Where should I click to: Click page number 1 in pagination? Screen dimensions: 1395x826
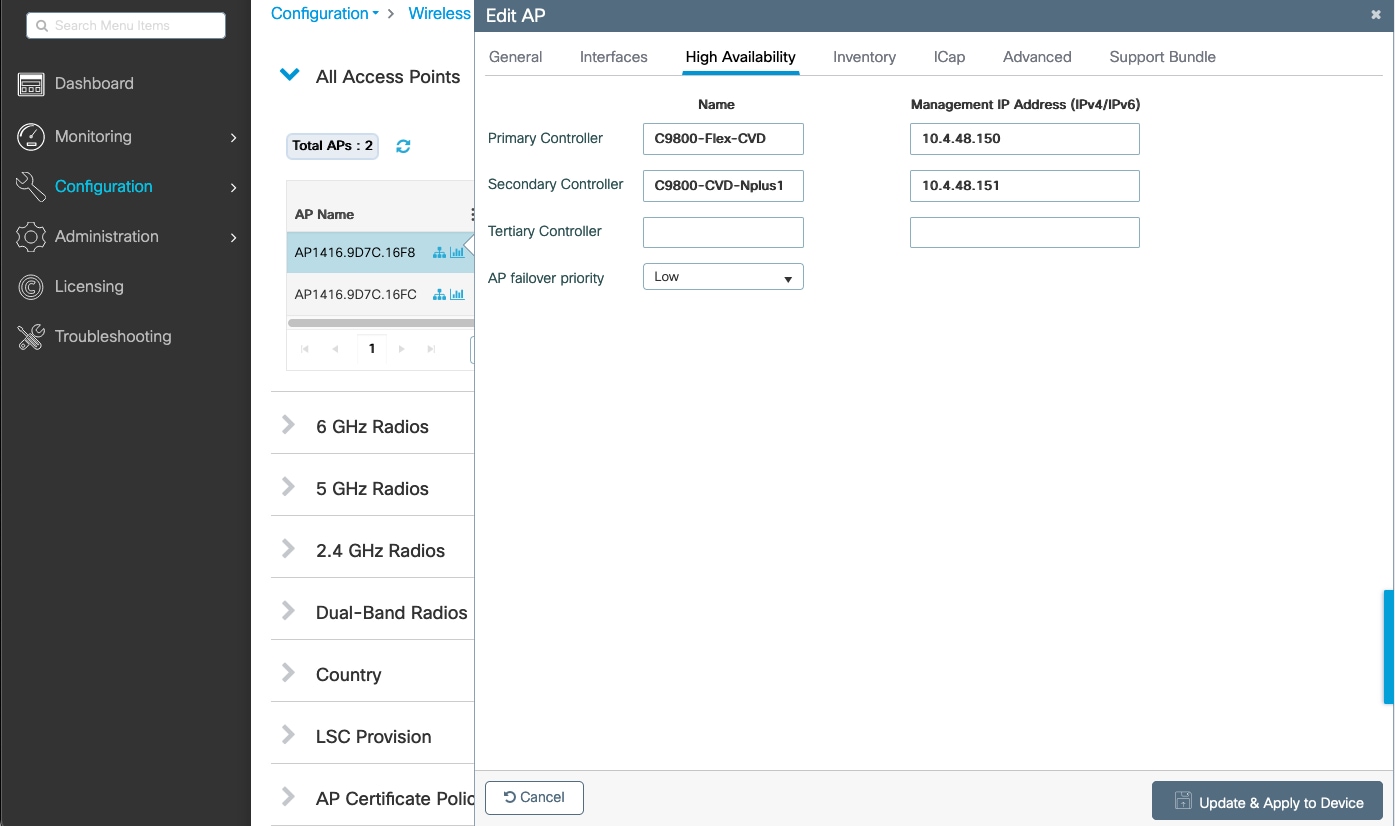tap(372, 349)
